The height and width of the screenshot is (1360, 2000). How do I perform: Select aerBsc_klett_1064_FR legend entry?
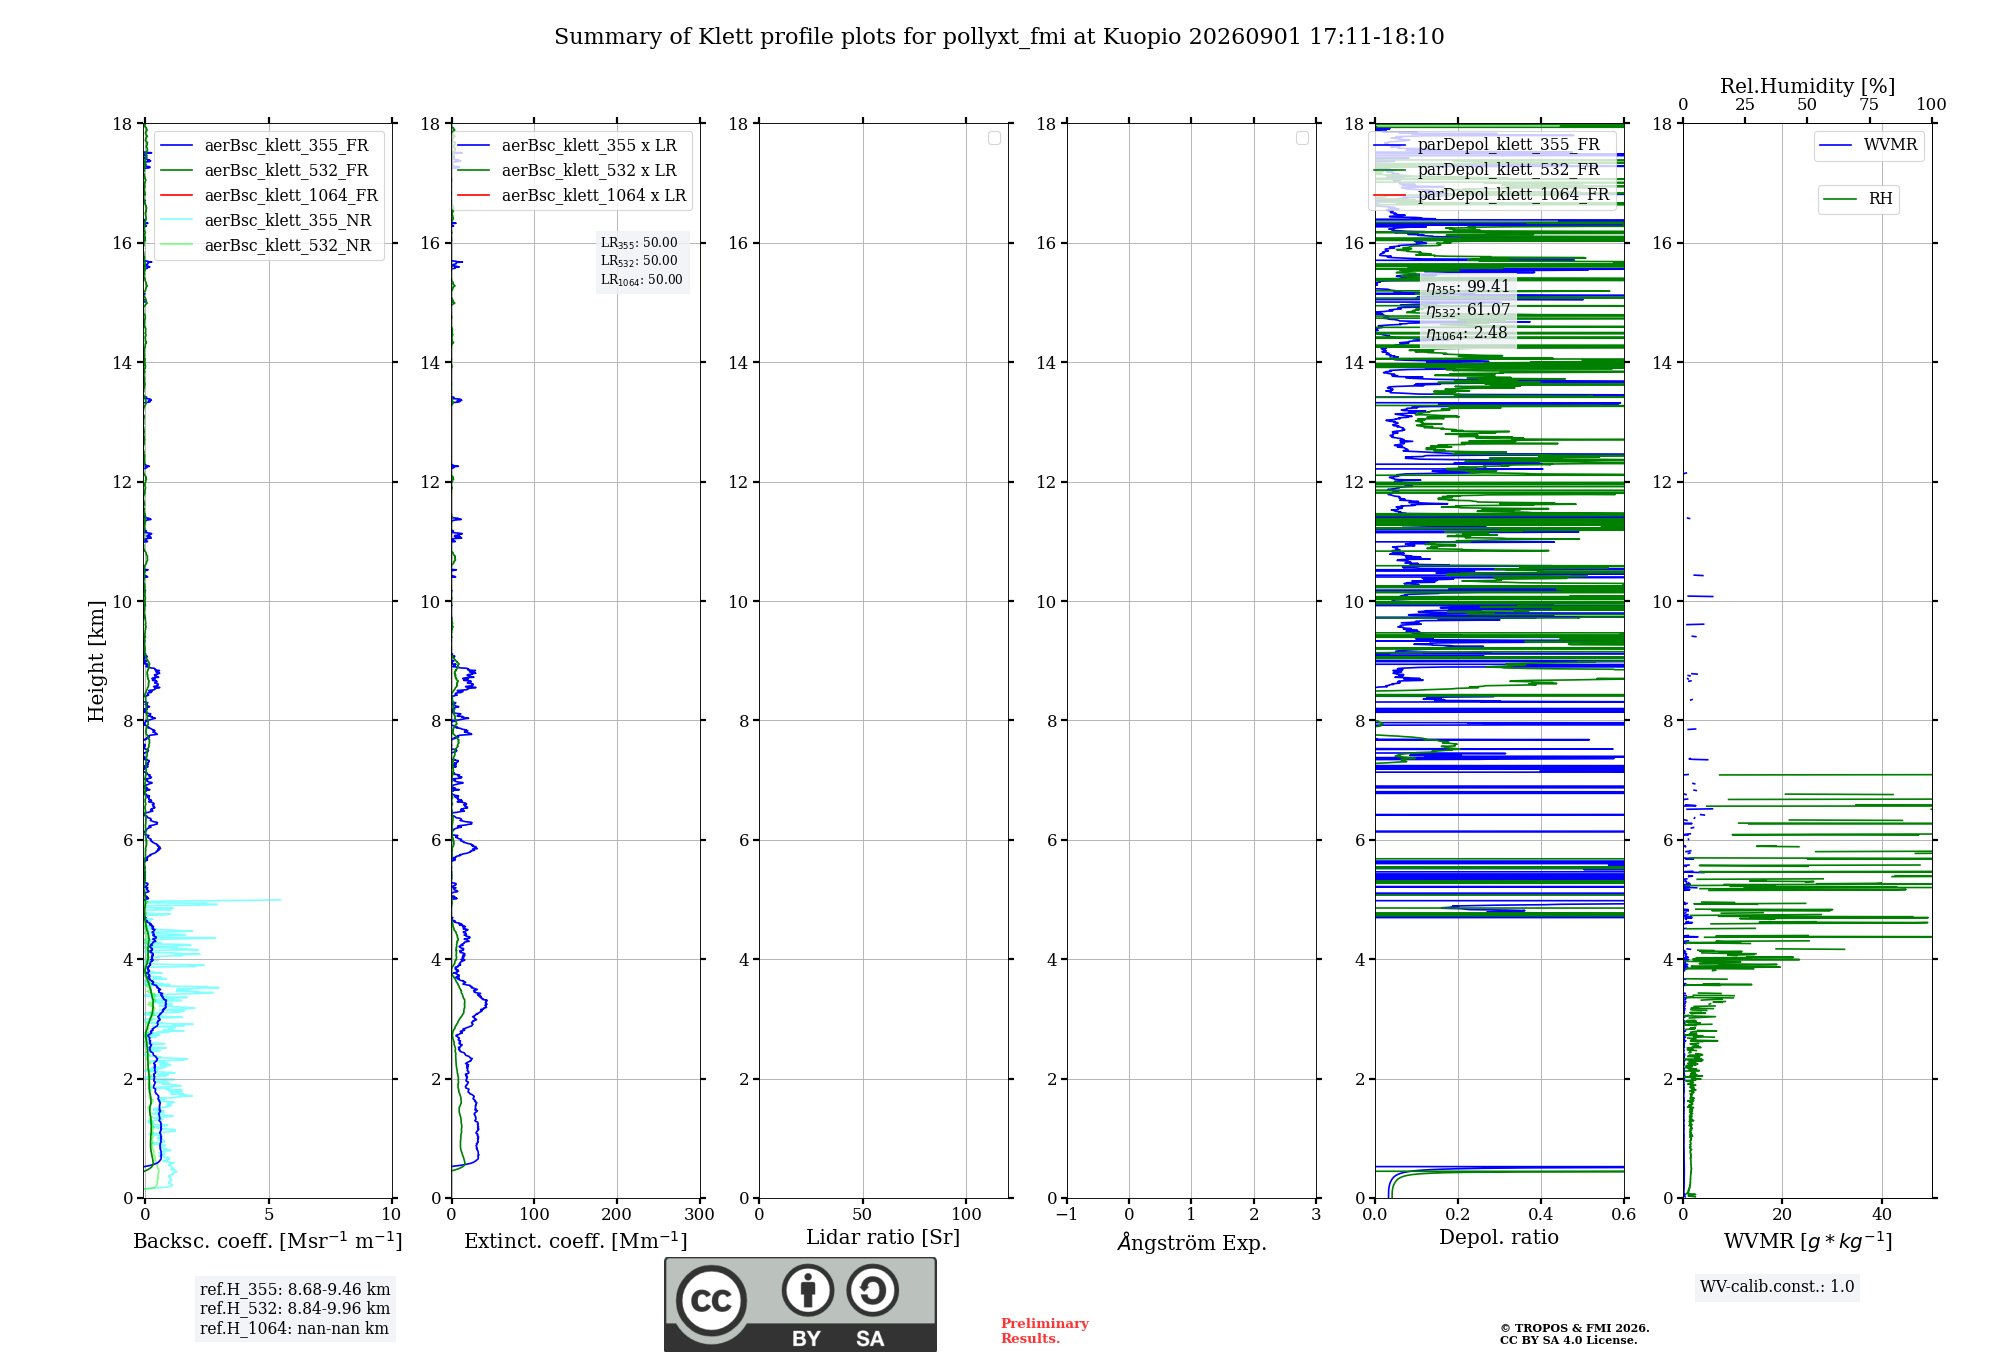269,196
